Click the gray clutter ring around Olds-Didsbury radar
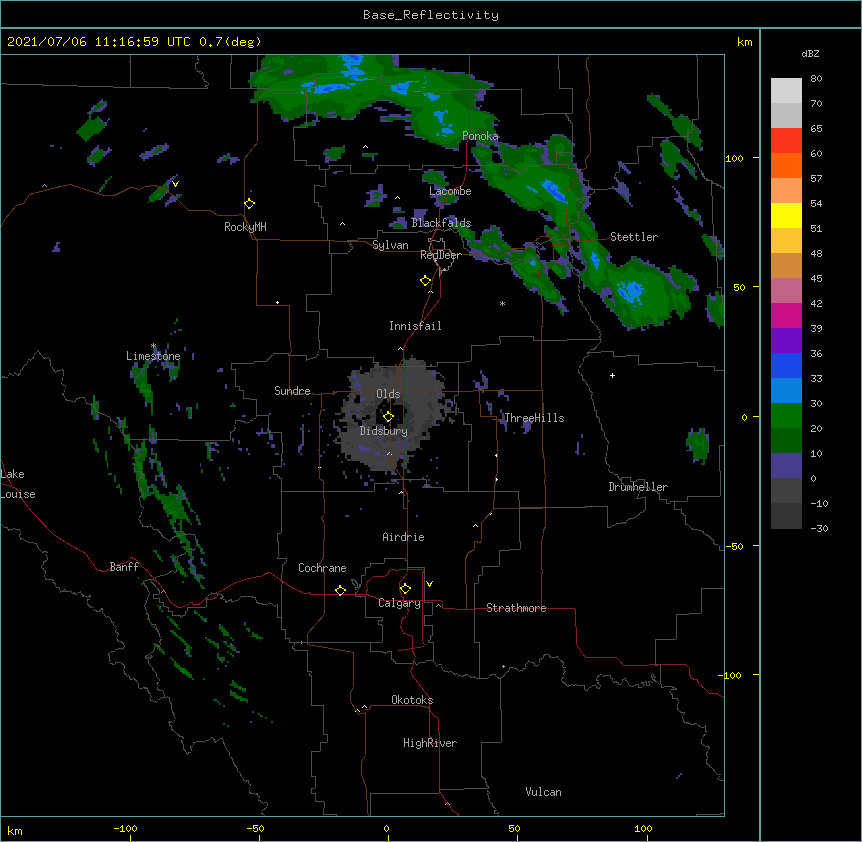This screenshot has height=842, width=862. click(394, 415)
